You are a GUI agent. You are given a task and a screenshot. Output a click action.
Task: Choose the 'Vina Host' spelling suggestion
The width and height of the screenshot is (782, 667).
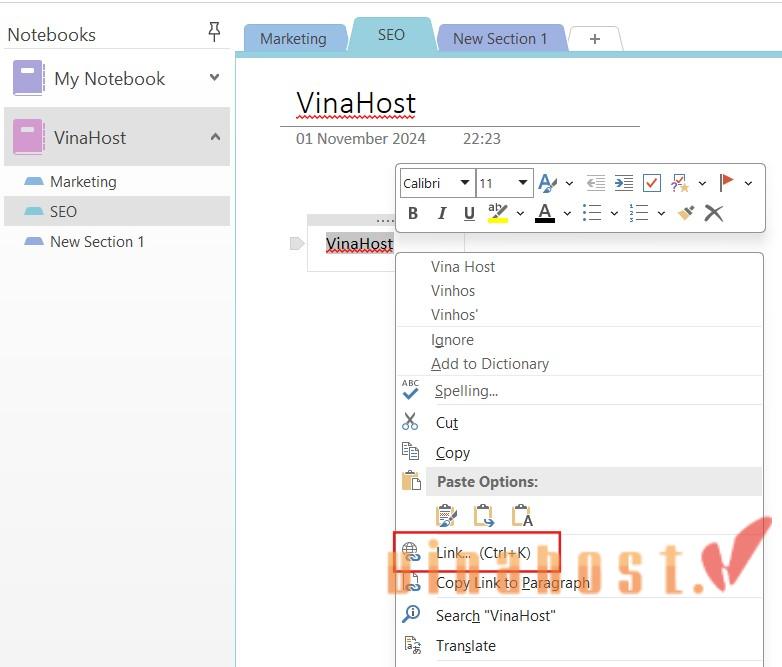click(580, 267)
